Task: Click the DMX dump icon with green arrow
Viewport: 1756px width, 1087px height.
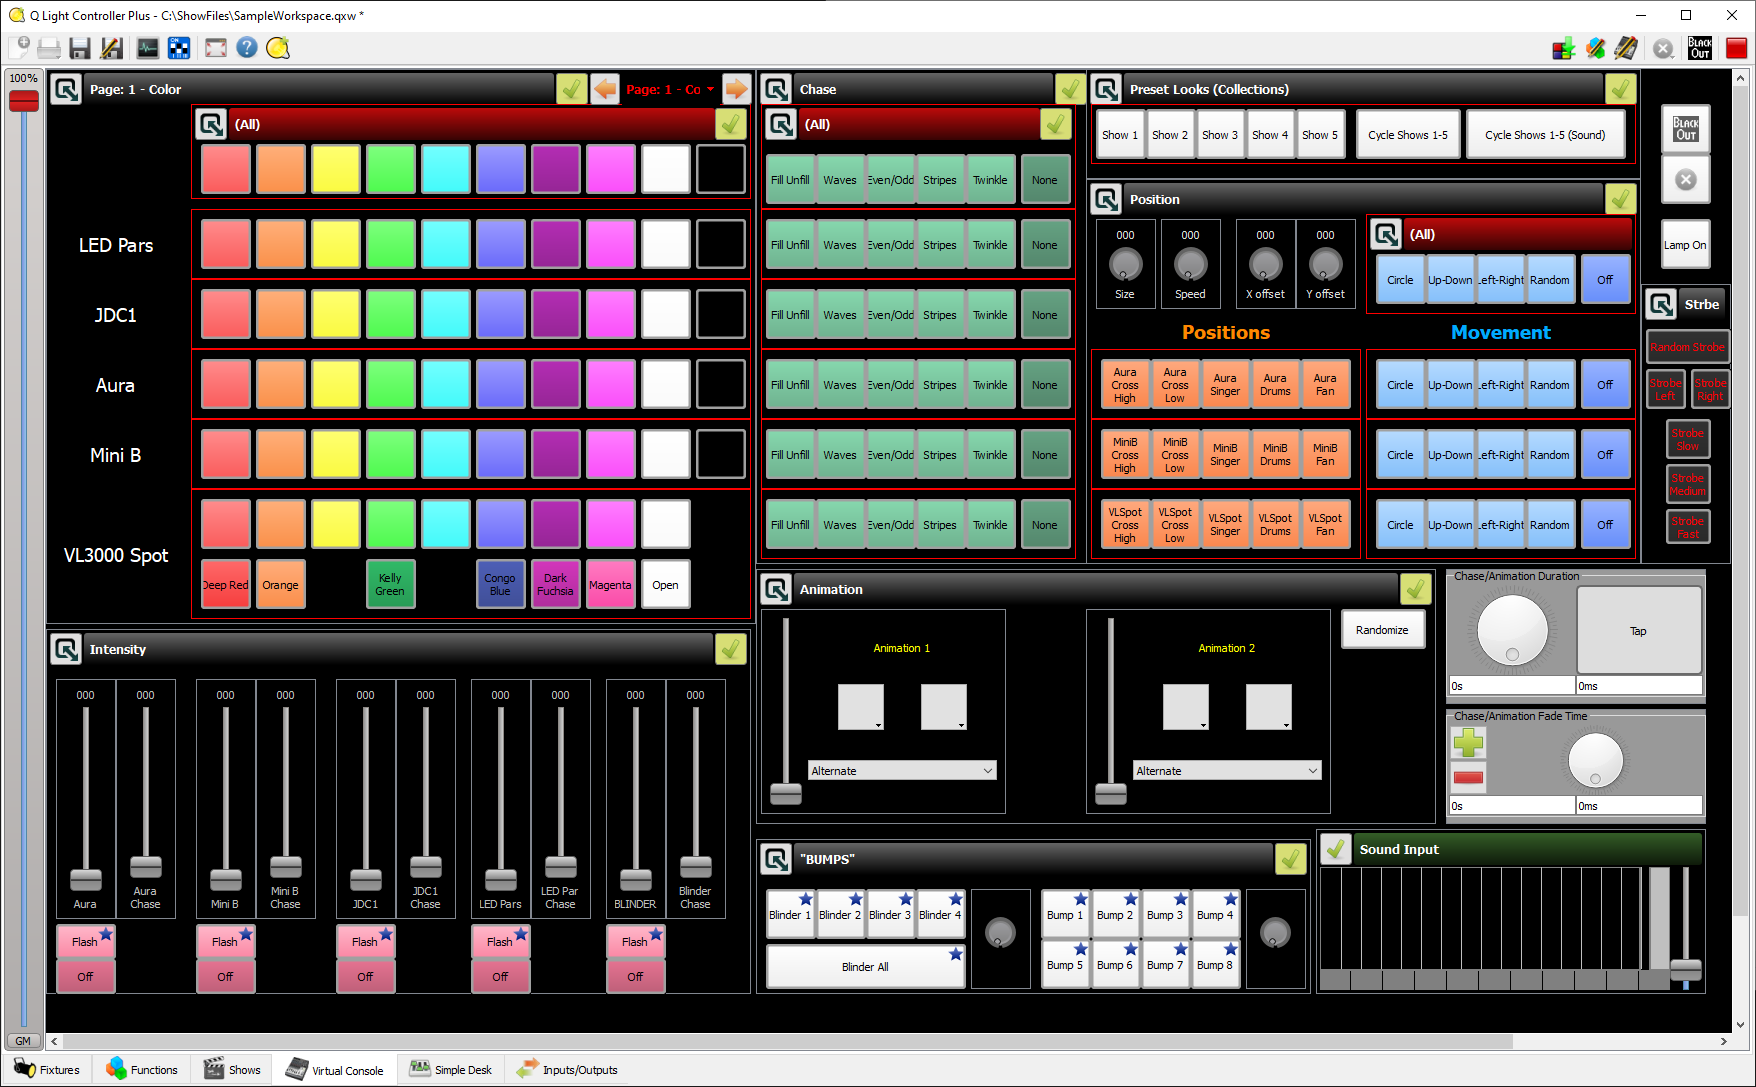Action: [1564, 48]
